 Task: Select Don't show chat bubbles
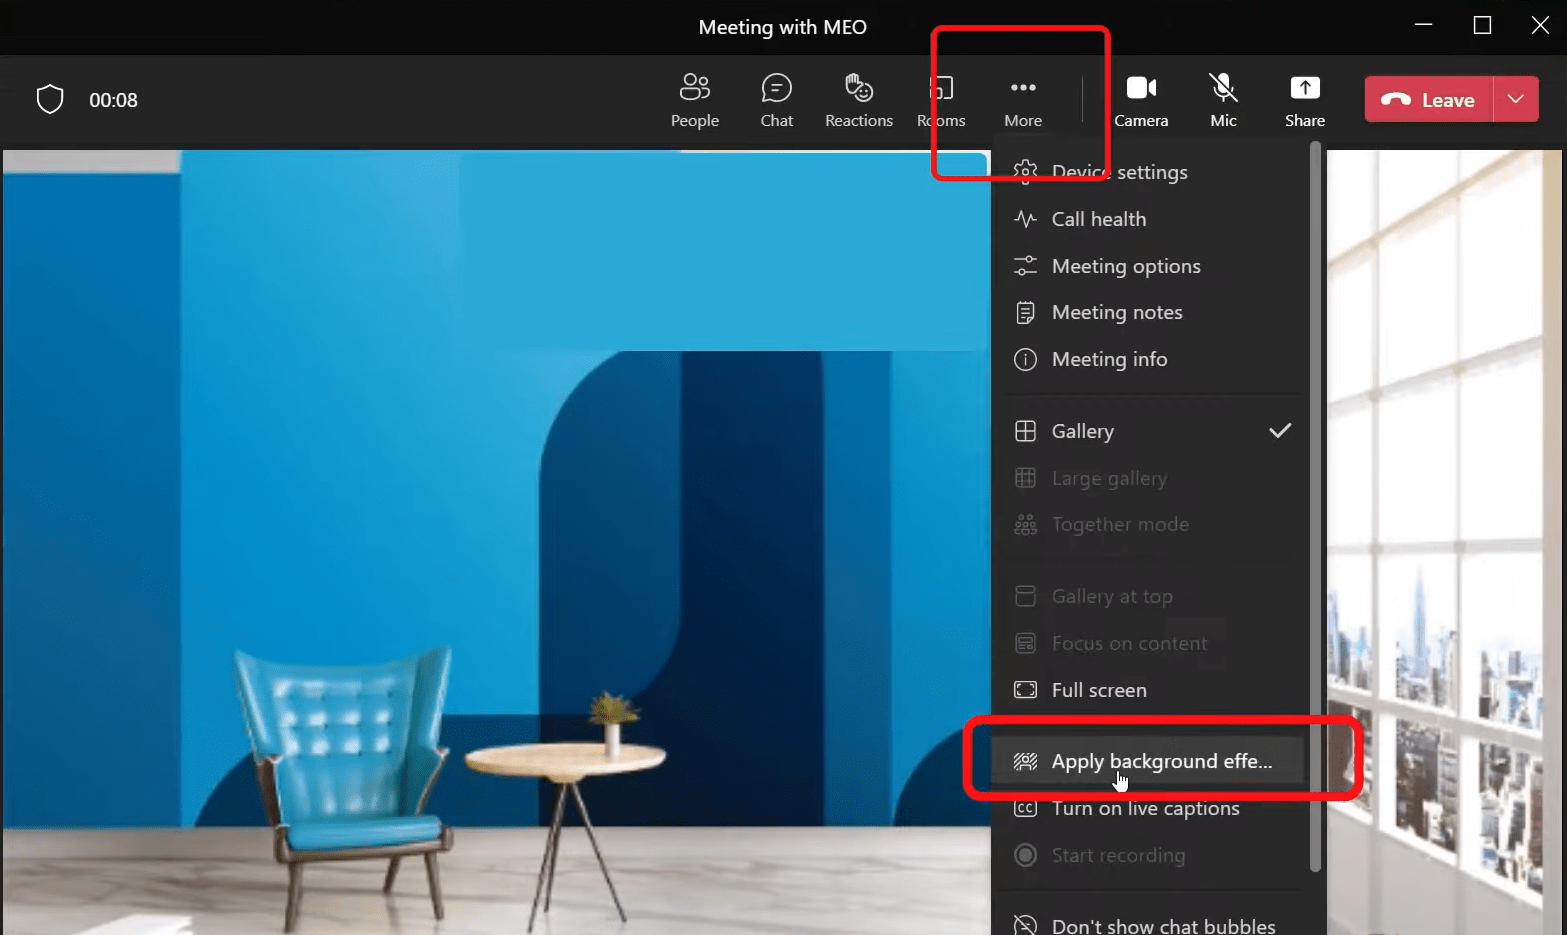1150,925
